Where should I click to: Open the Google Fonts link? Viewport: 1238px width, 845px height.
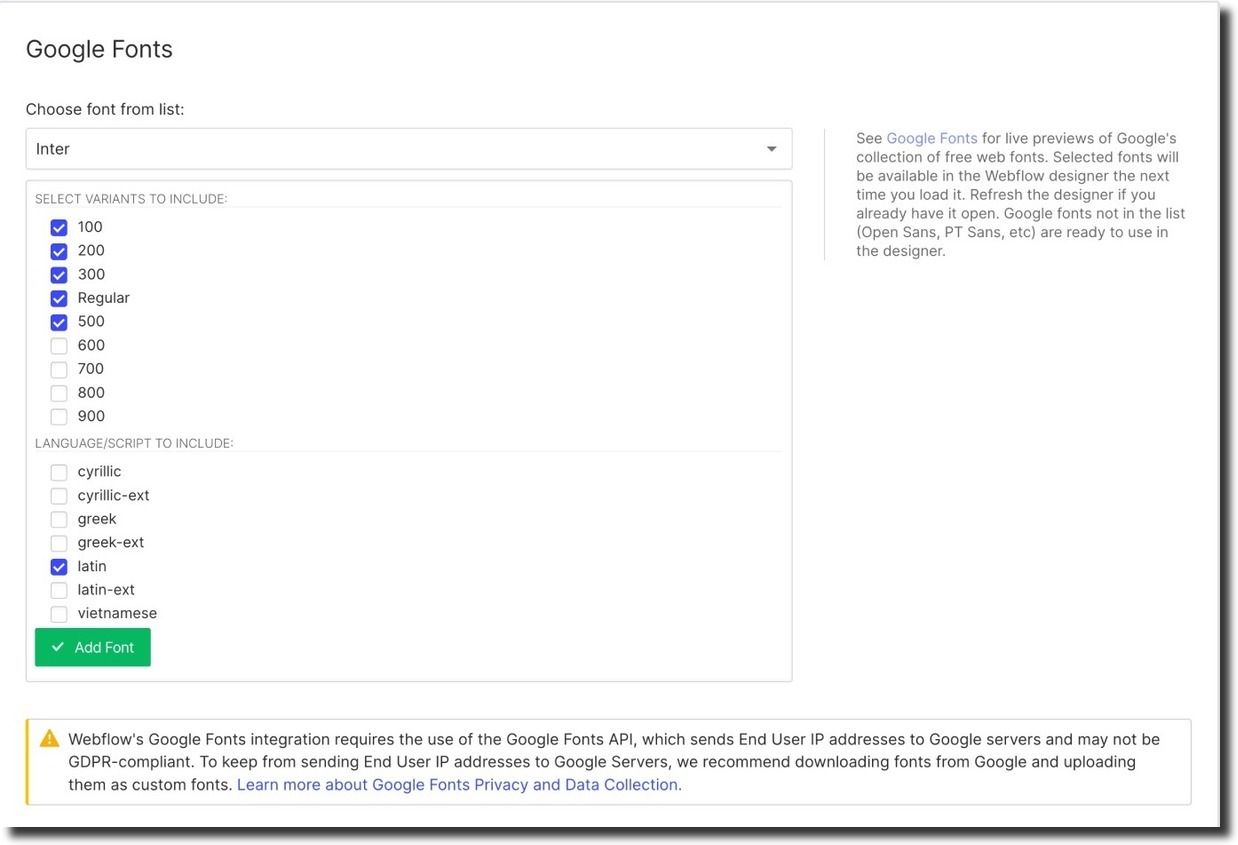(x=931, y=138)
